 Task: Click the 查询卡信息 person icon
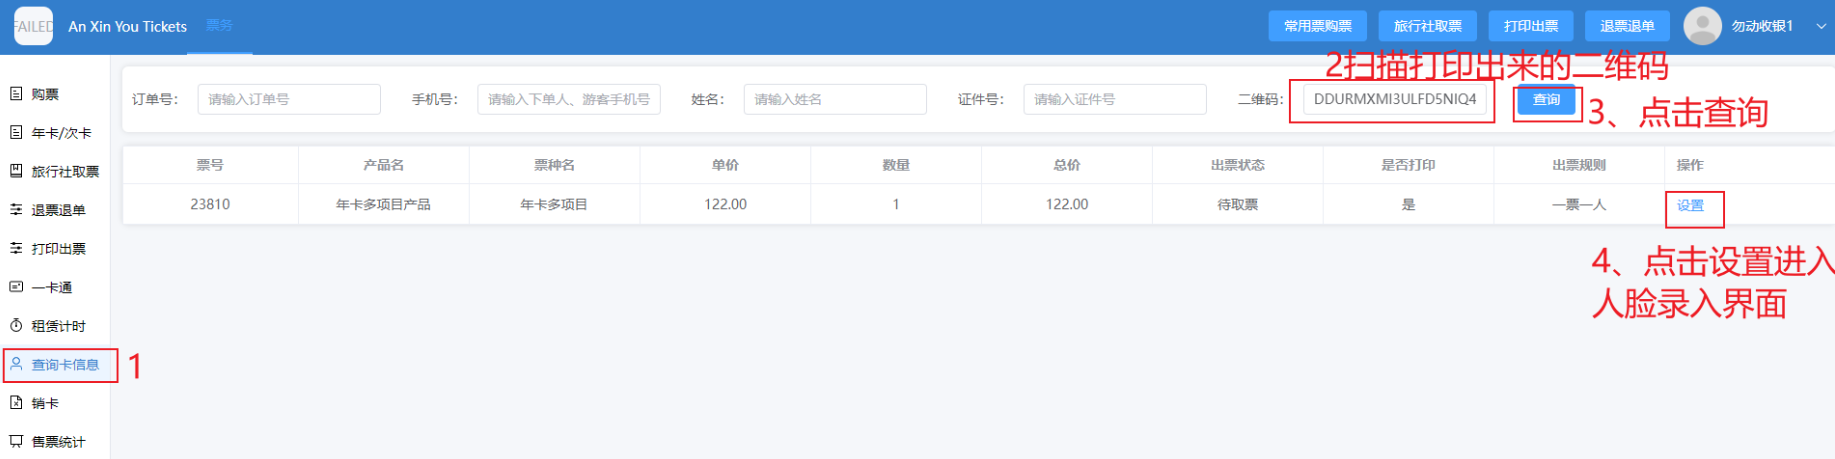pos(16,364)
